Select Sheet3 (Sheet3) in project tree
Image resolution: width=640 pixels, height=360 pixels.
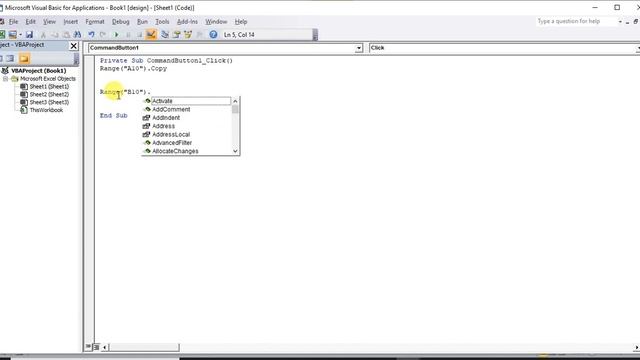(x=49, y=102)
